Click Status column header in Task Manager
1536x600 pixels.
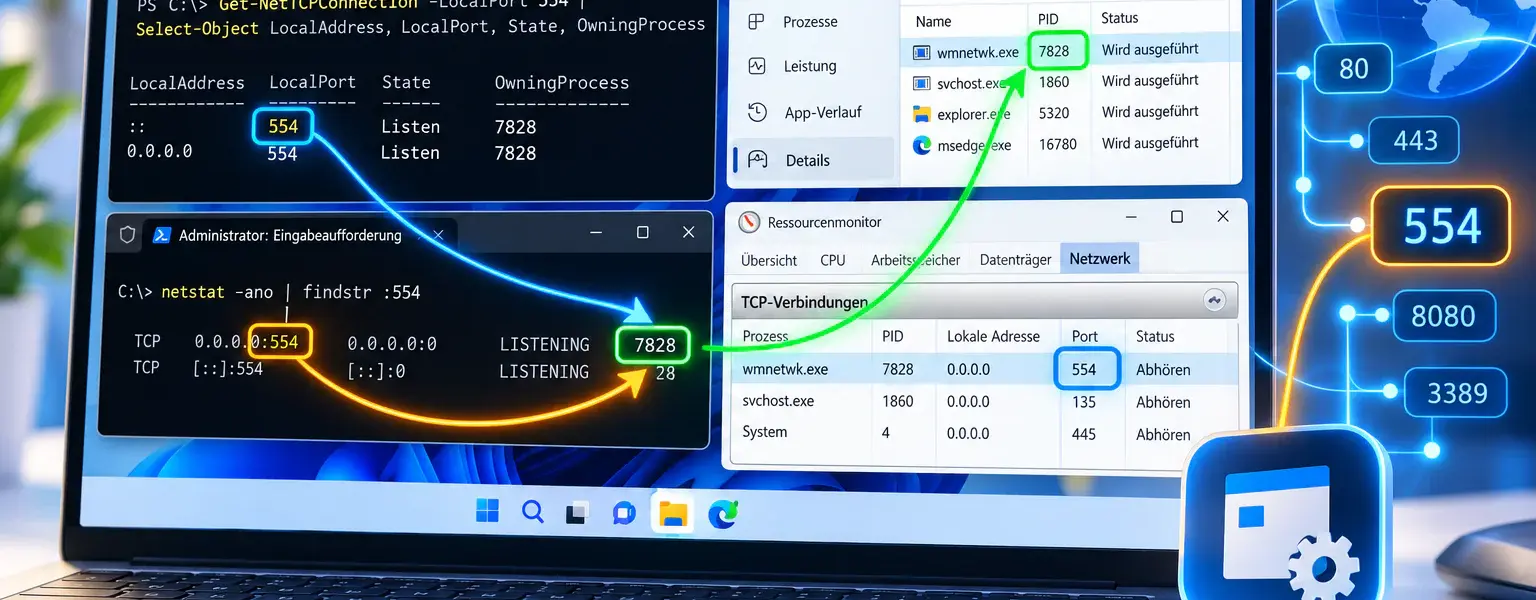1120,18
